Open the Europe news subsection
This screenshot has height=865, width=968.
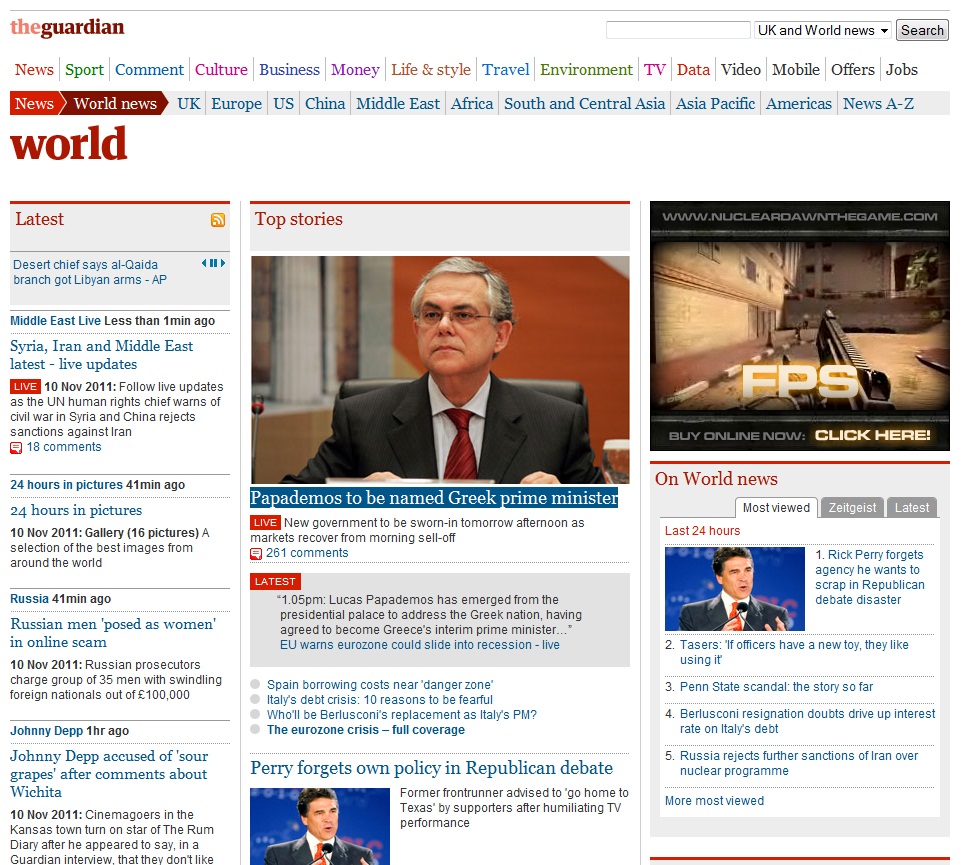[236, 104]
